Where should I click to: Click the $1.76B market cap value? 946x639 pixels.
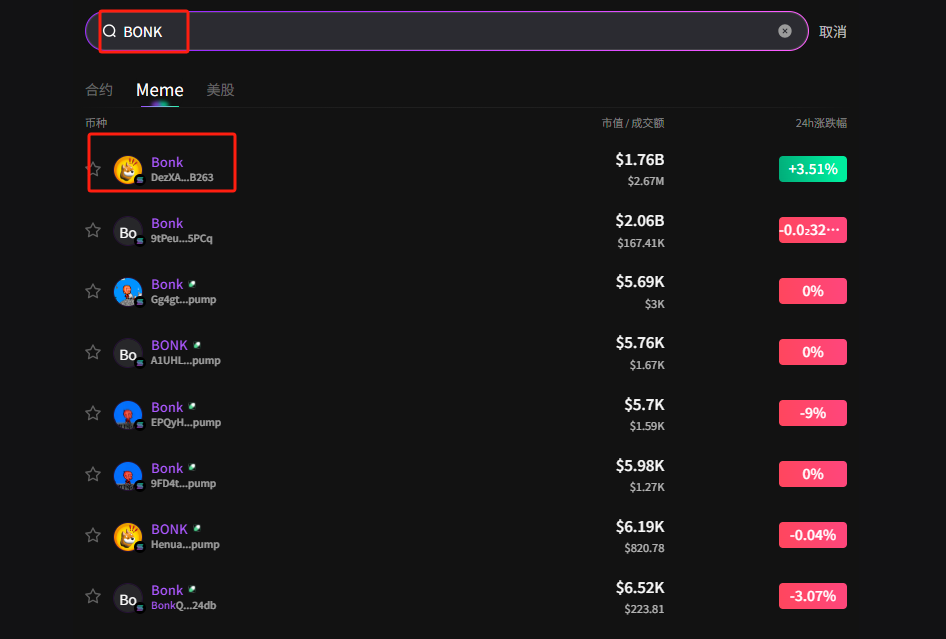(640, 160)
